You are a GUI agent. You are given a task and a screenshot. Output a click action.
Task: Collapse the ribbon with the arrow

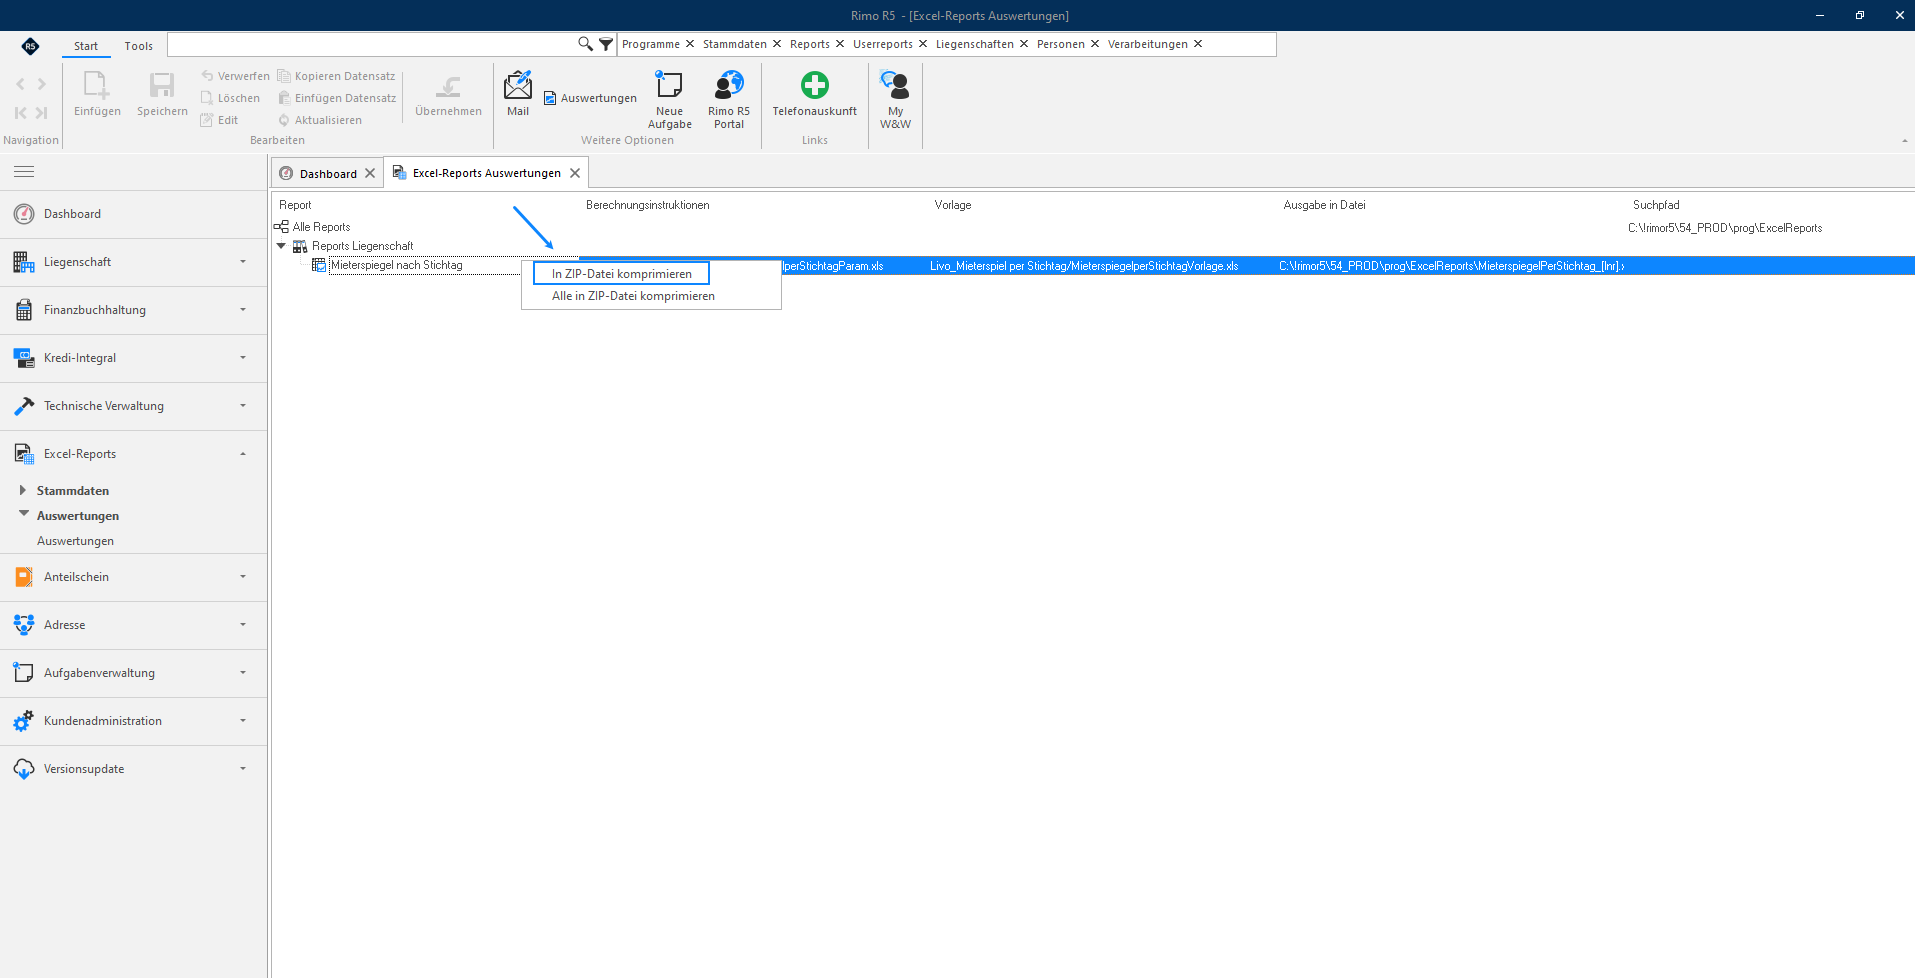pyautogui.click(x=1904, y=141)
